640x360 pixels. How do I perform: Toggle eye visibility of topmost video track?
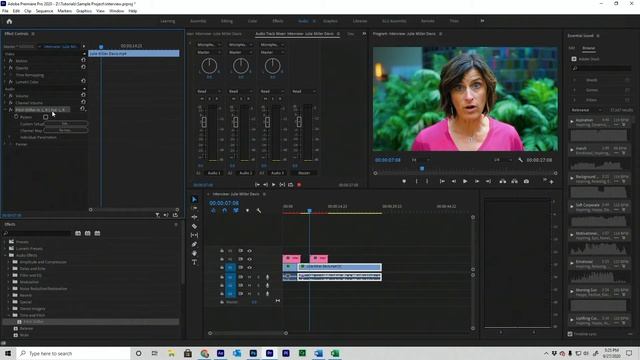coord(249,251)
